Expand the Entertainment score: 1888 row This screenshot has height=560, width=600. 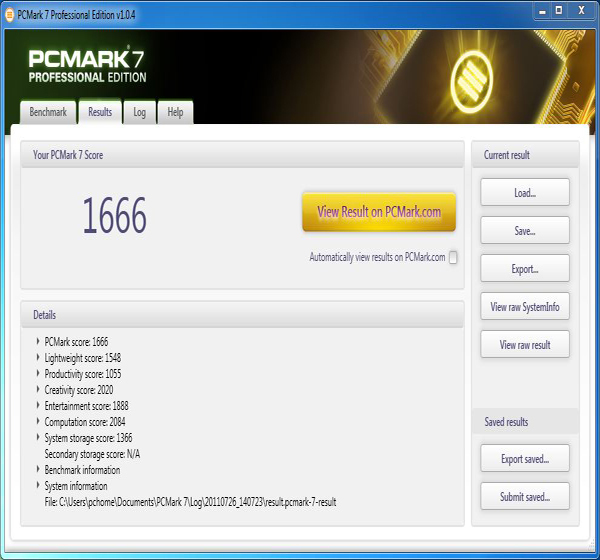(38, 405)
